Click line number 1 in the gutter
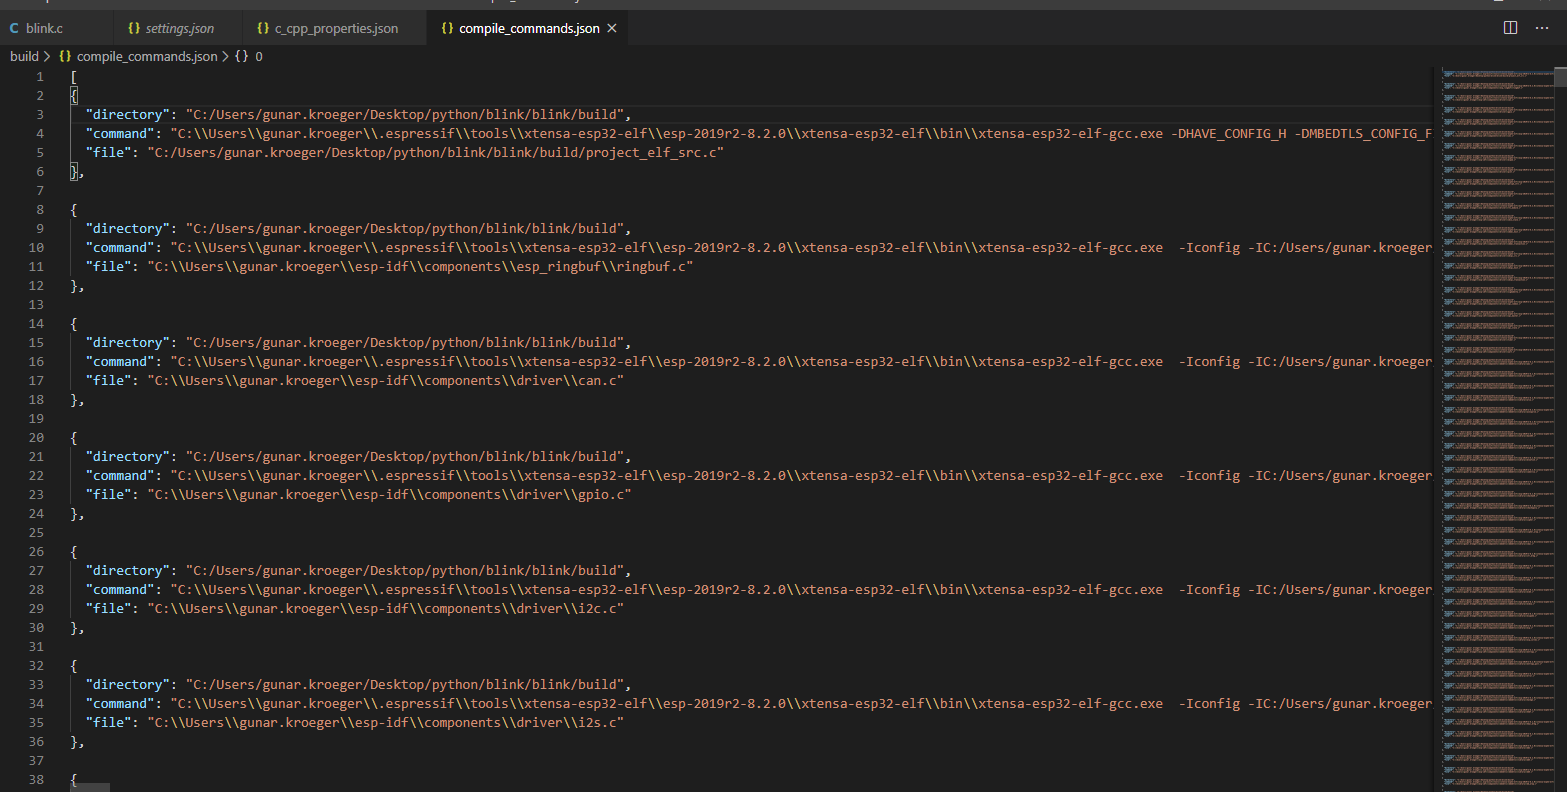Image resolution: width=1567 pixels, height=792 pixels. coord(40,77)
